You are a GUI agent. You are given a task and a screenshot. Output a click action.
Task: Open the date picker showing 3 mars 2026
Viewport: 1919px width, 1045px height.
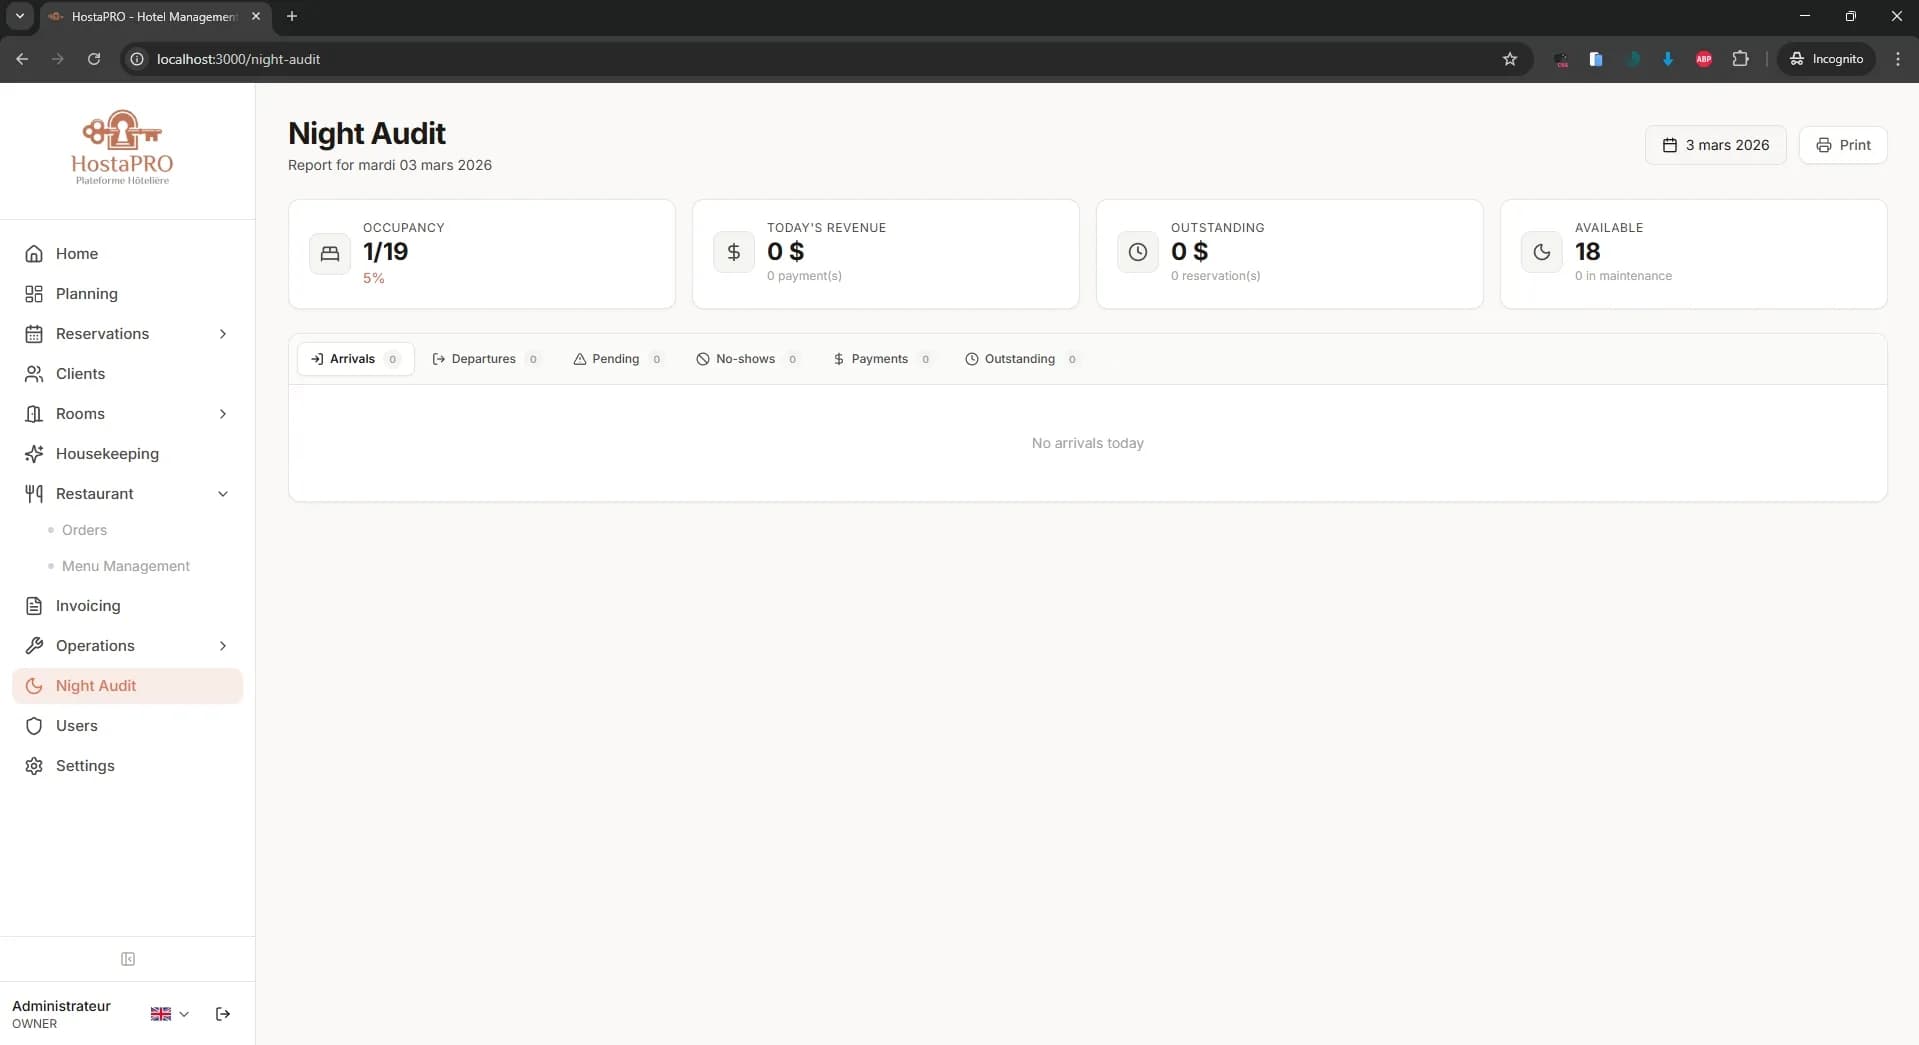[1714, 144]
